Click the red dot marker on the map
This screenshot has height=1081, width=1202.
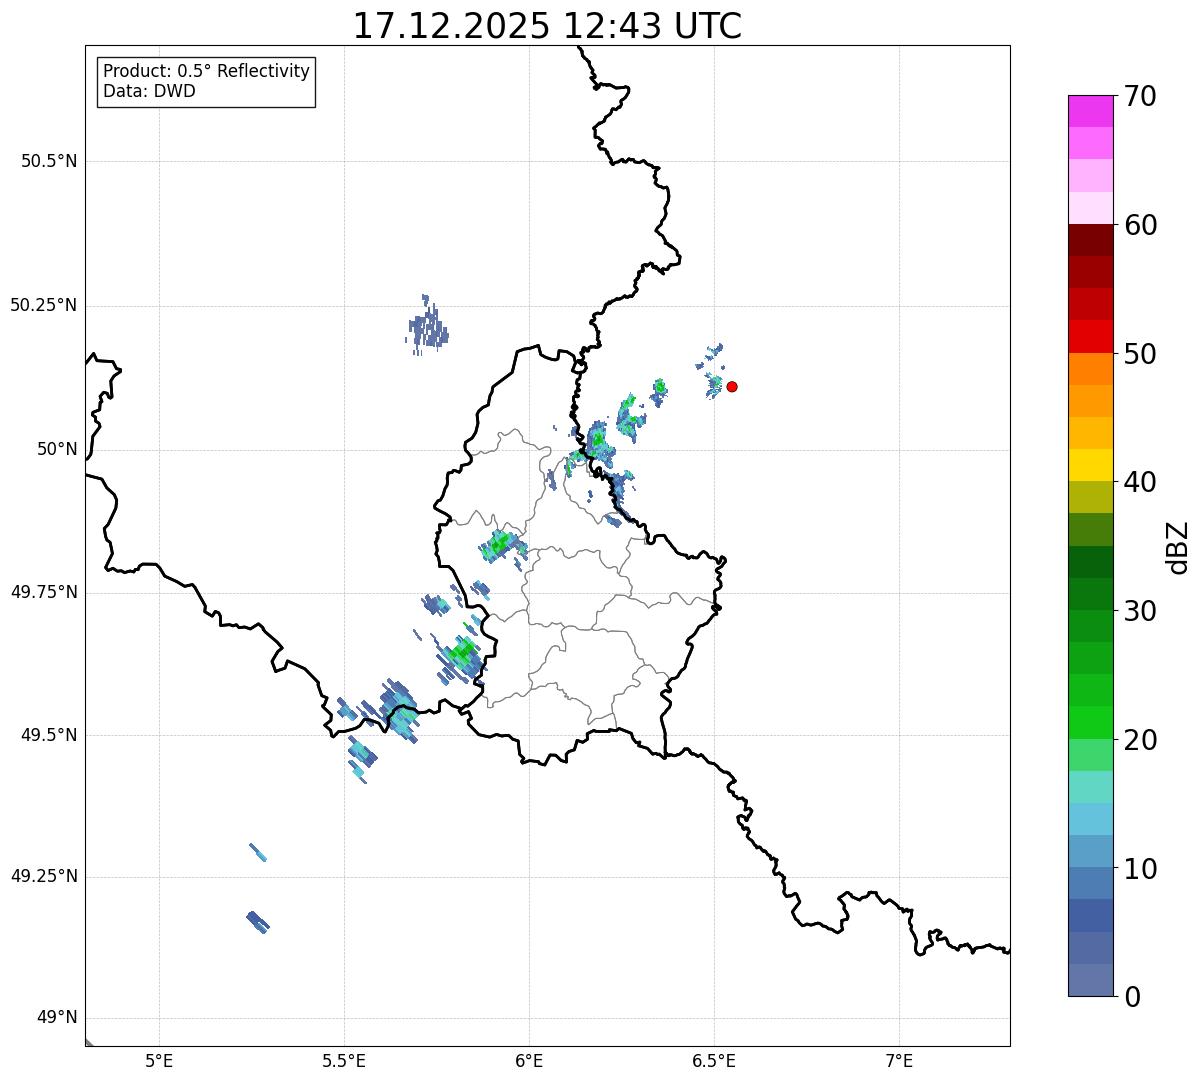point(732,386)
